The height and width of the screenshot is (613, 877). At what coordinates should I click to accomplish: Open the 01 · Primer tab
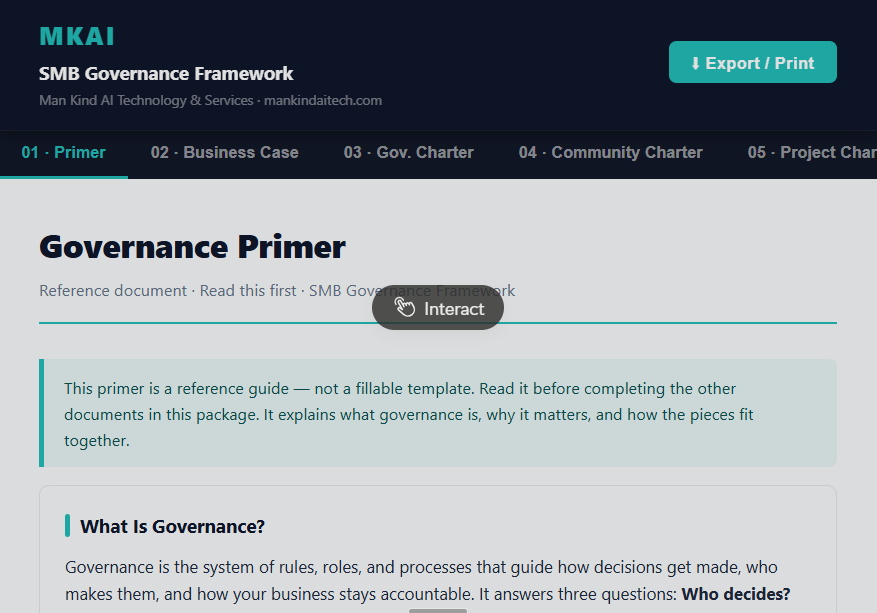(64, 153)
